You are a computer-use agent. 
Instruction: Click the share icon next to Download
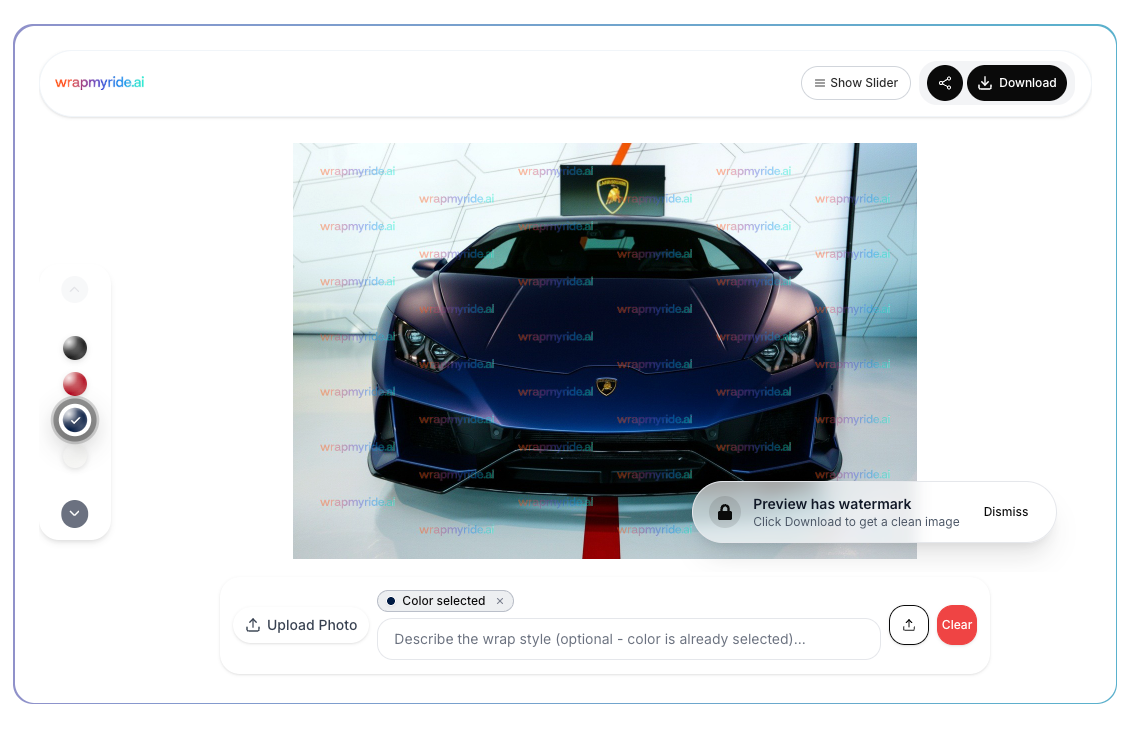tap(944, 83)
